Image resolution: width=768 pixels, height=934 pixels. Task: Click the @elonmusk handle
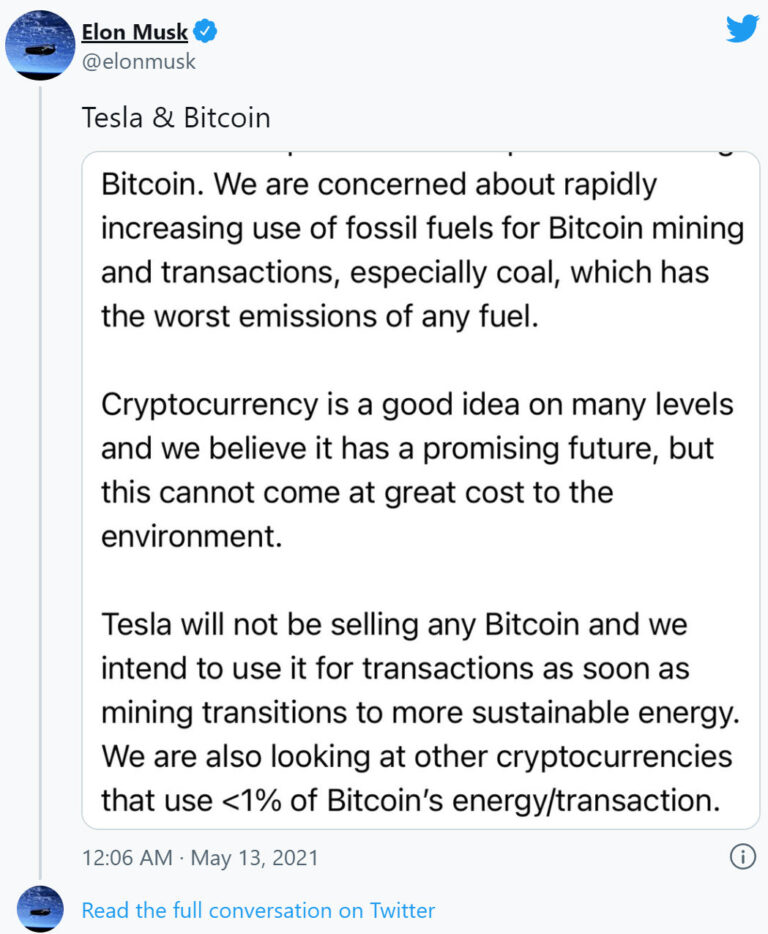[x=138, y=62]
